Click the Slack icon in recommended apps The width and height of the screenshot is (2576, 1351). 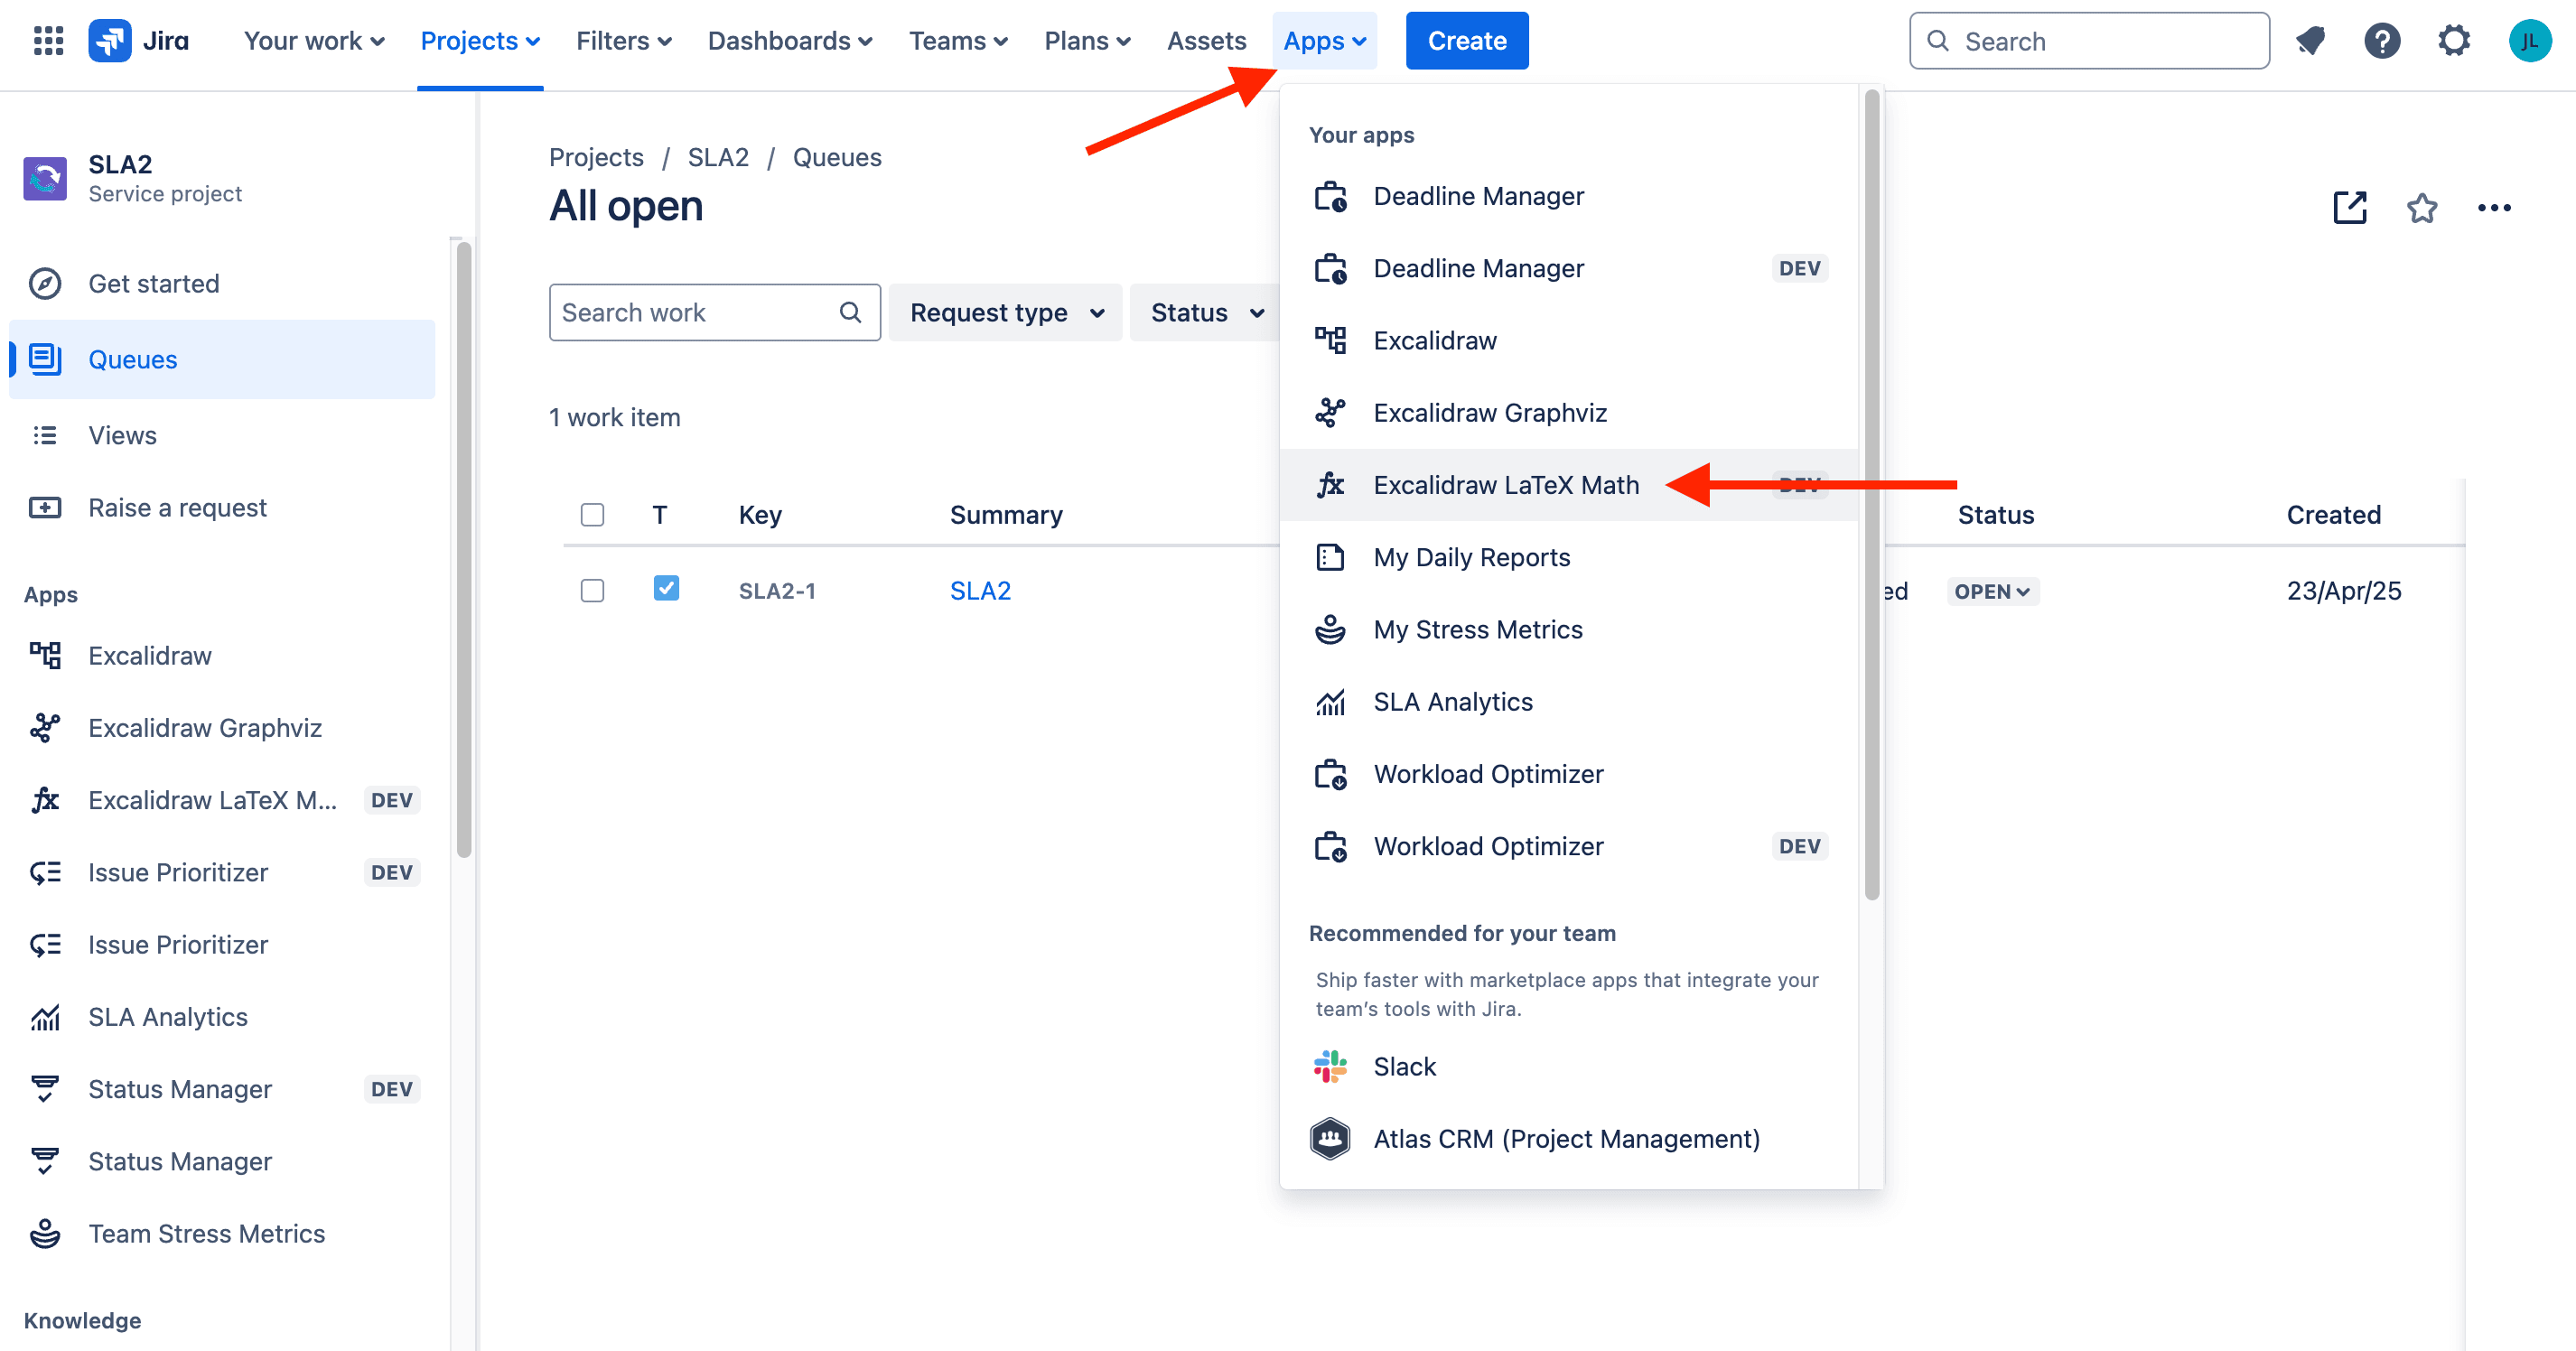pyautogui.click(x=1330, y=1067)
